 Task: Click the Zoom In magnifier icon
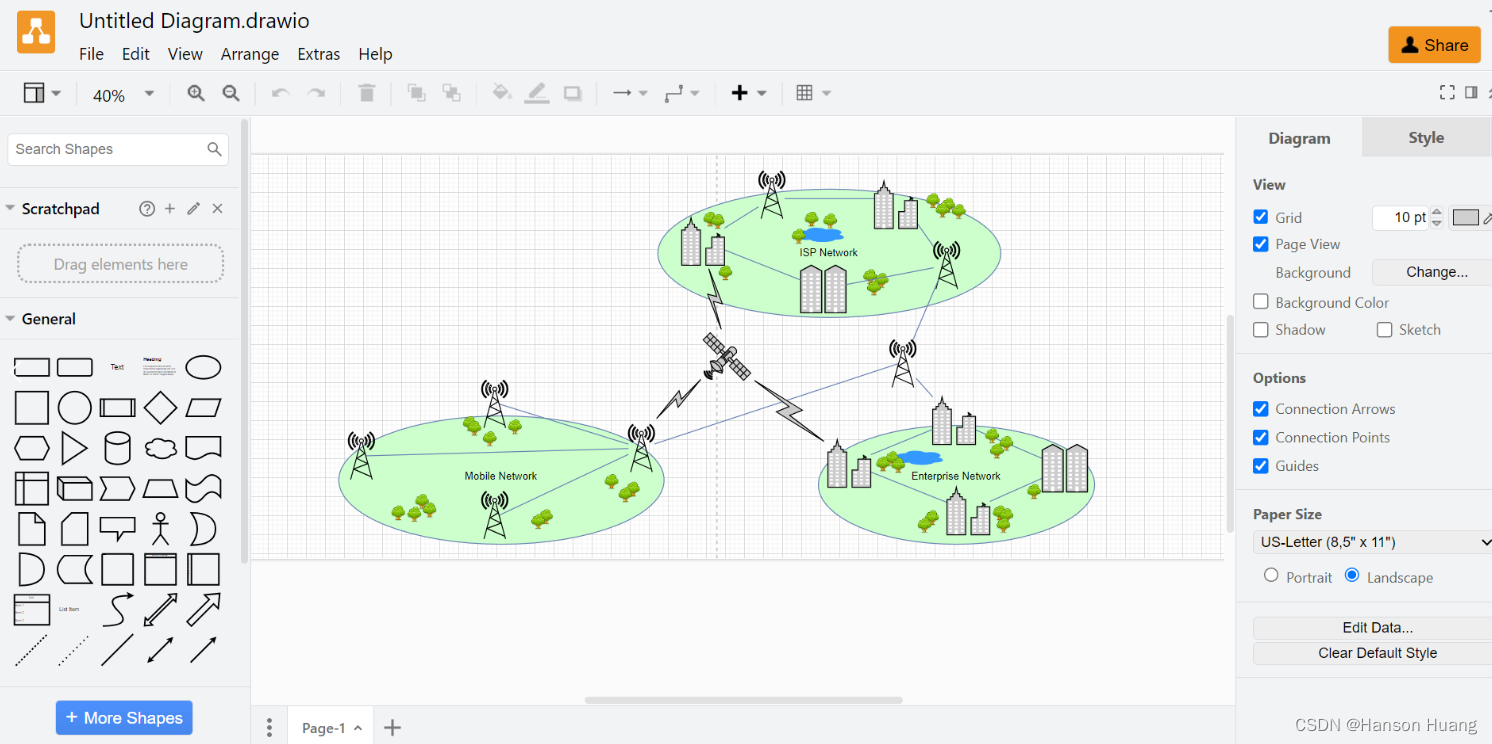tap(196, 92)
